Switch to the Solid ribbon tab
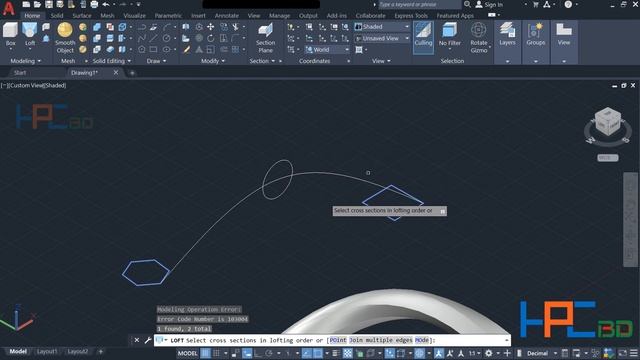640x360 pixels. pyautogui.click(x=57, y=16)
